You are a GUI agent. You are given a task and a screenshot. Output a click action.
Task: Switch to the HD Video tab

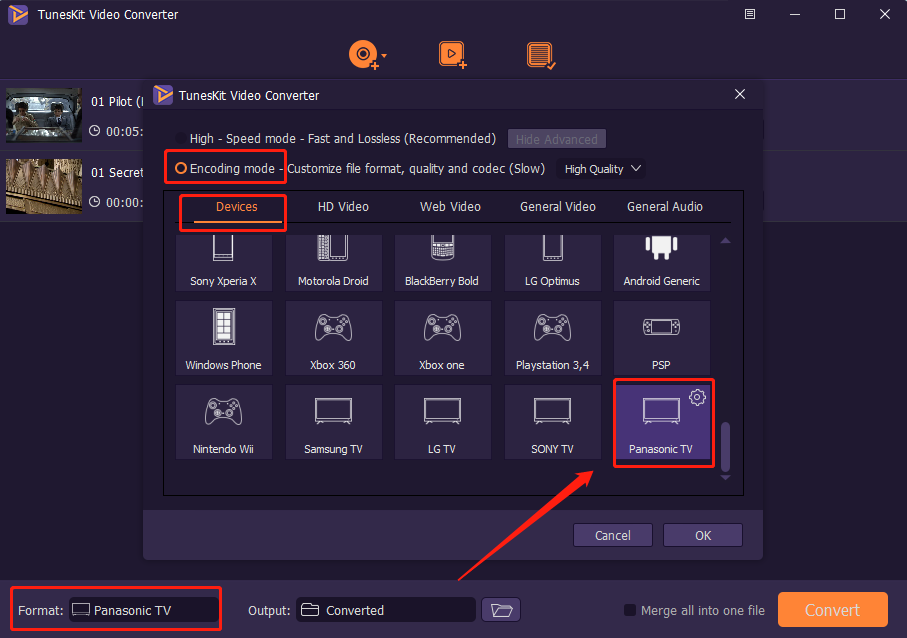pyautogui.click(x=343, y=207)
